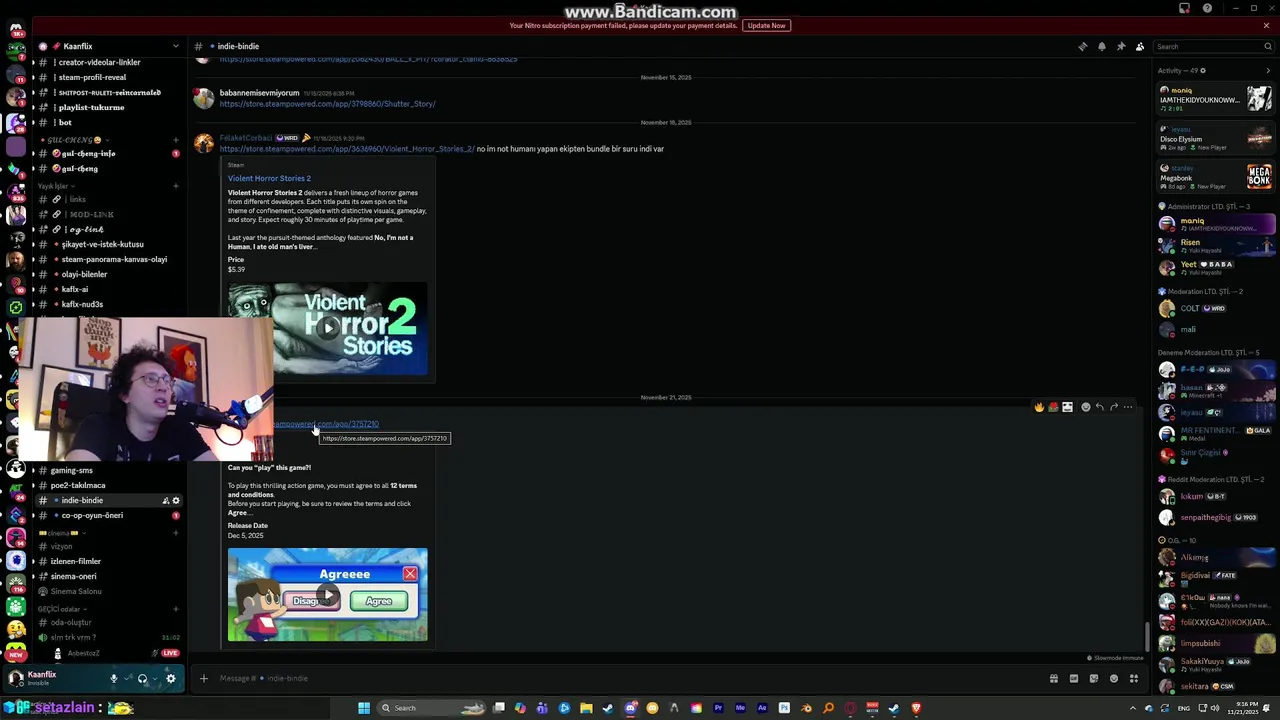Open the Violent_Horror_Stories_2 Steam link

pyautogui.click(x=347, y=149)
